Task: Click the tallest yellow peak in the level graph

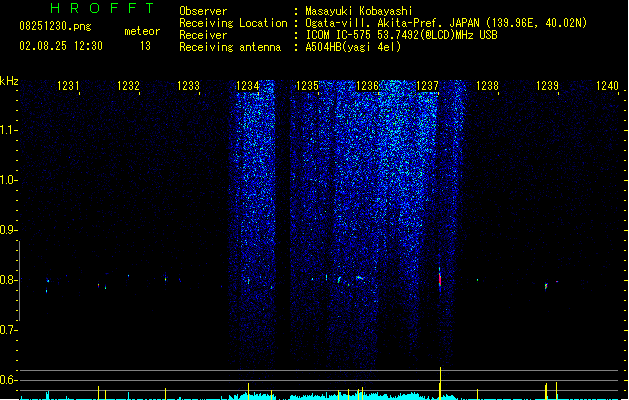Action: [x=440, y=382]
